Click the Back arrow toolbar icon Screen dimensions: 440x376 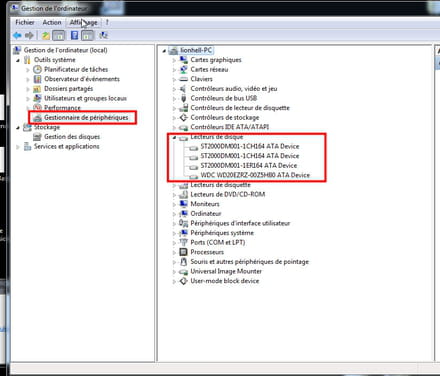click(17, 35)
